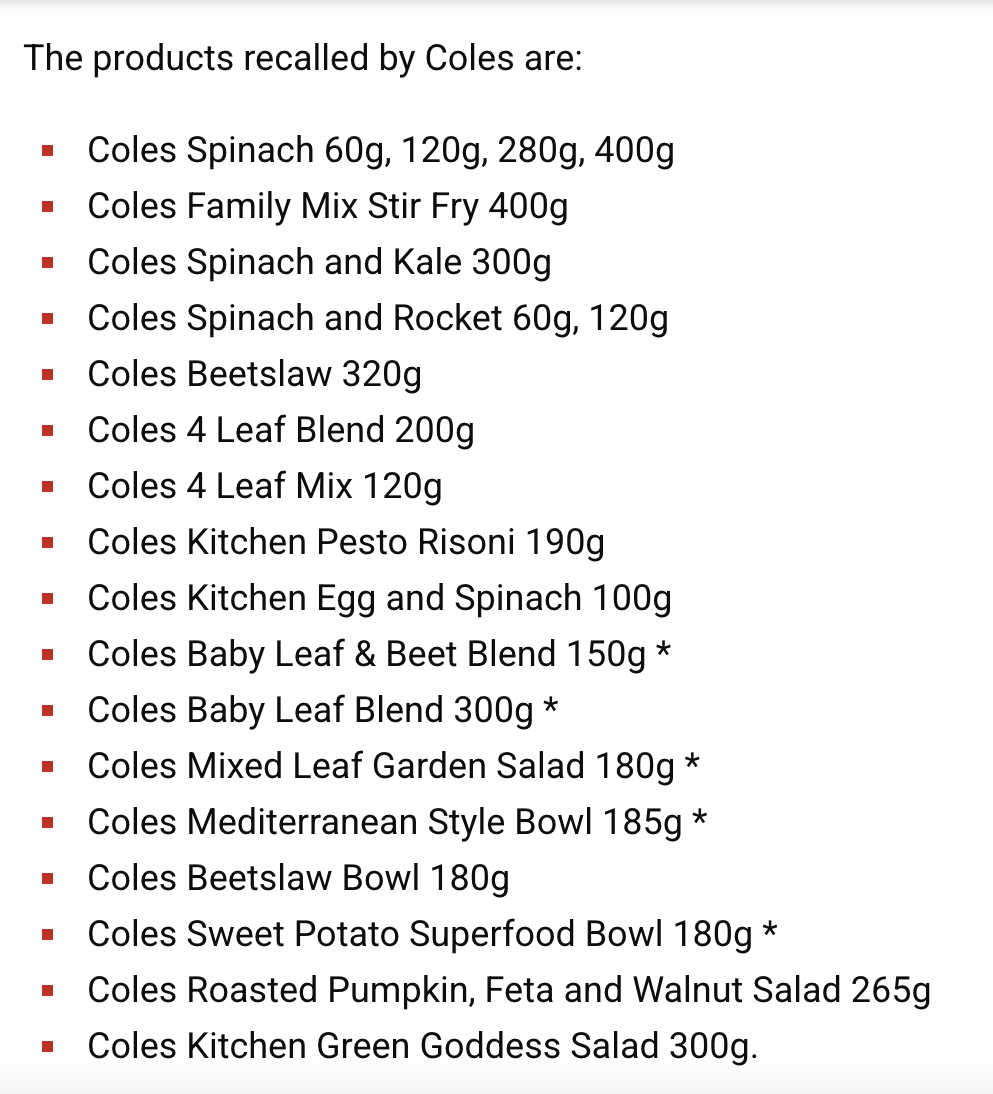Click Coles Mixed Leaf Garden Salad 180g
The image size is (993, 1094).
click(381, 766)
